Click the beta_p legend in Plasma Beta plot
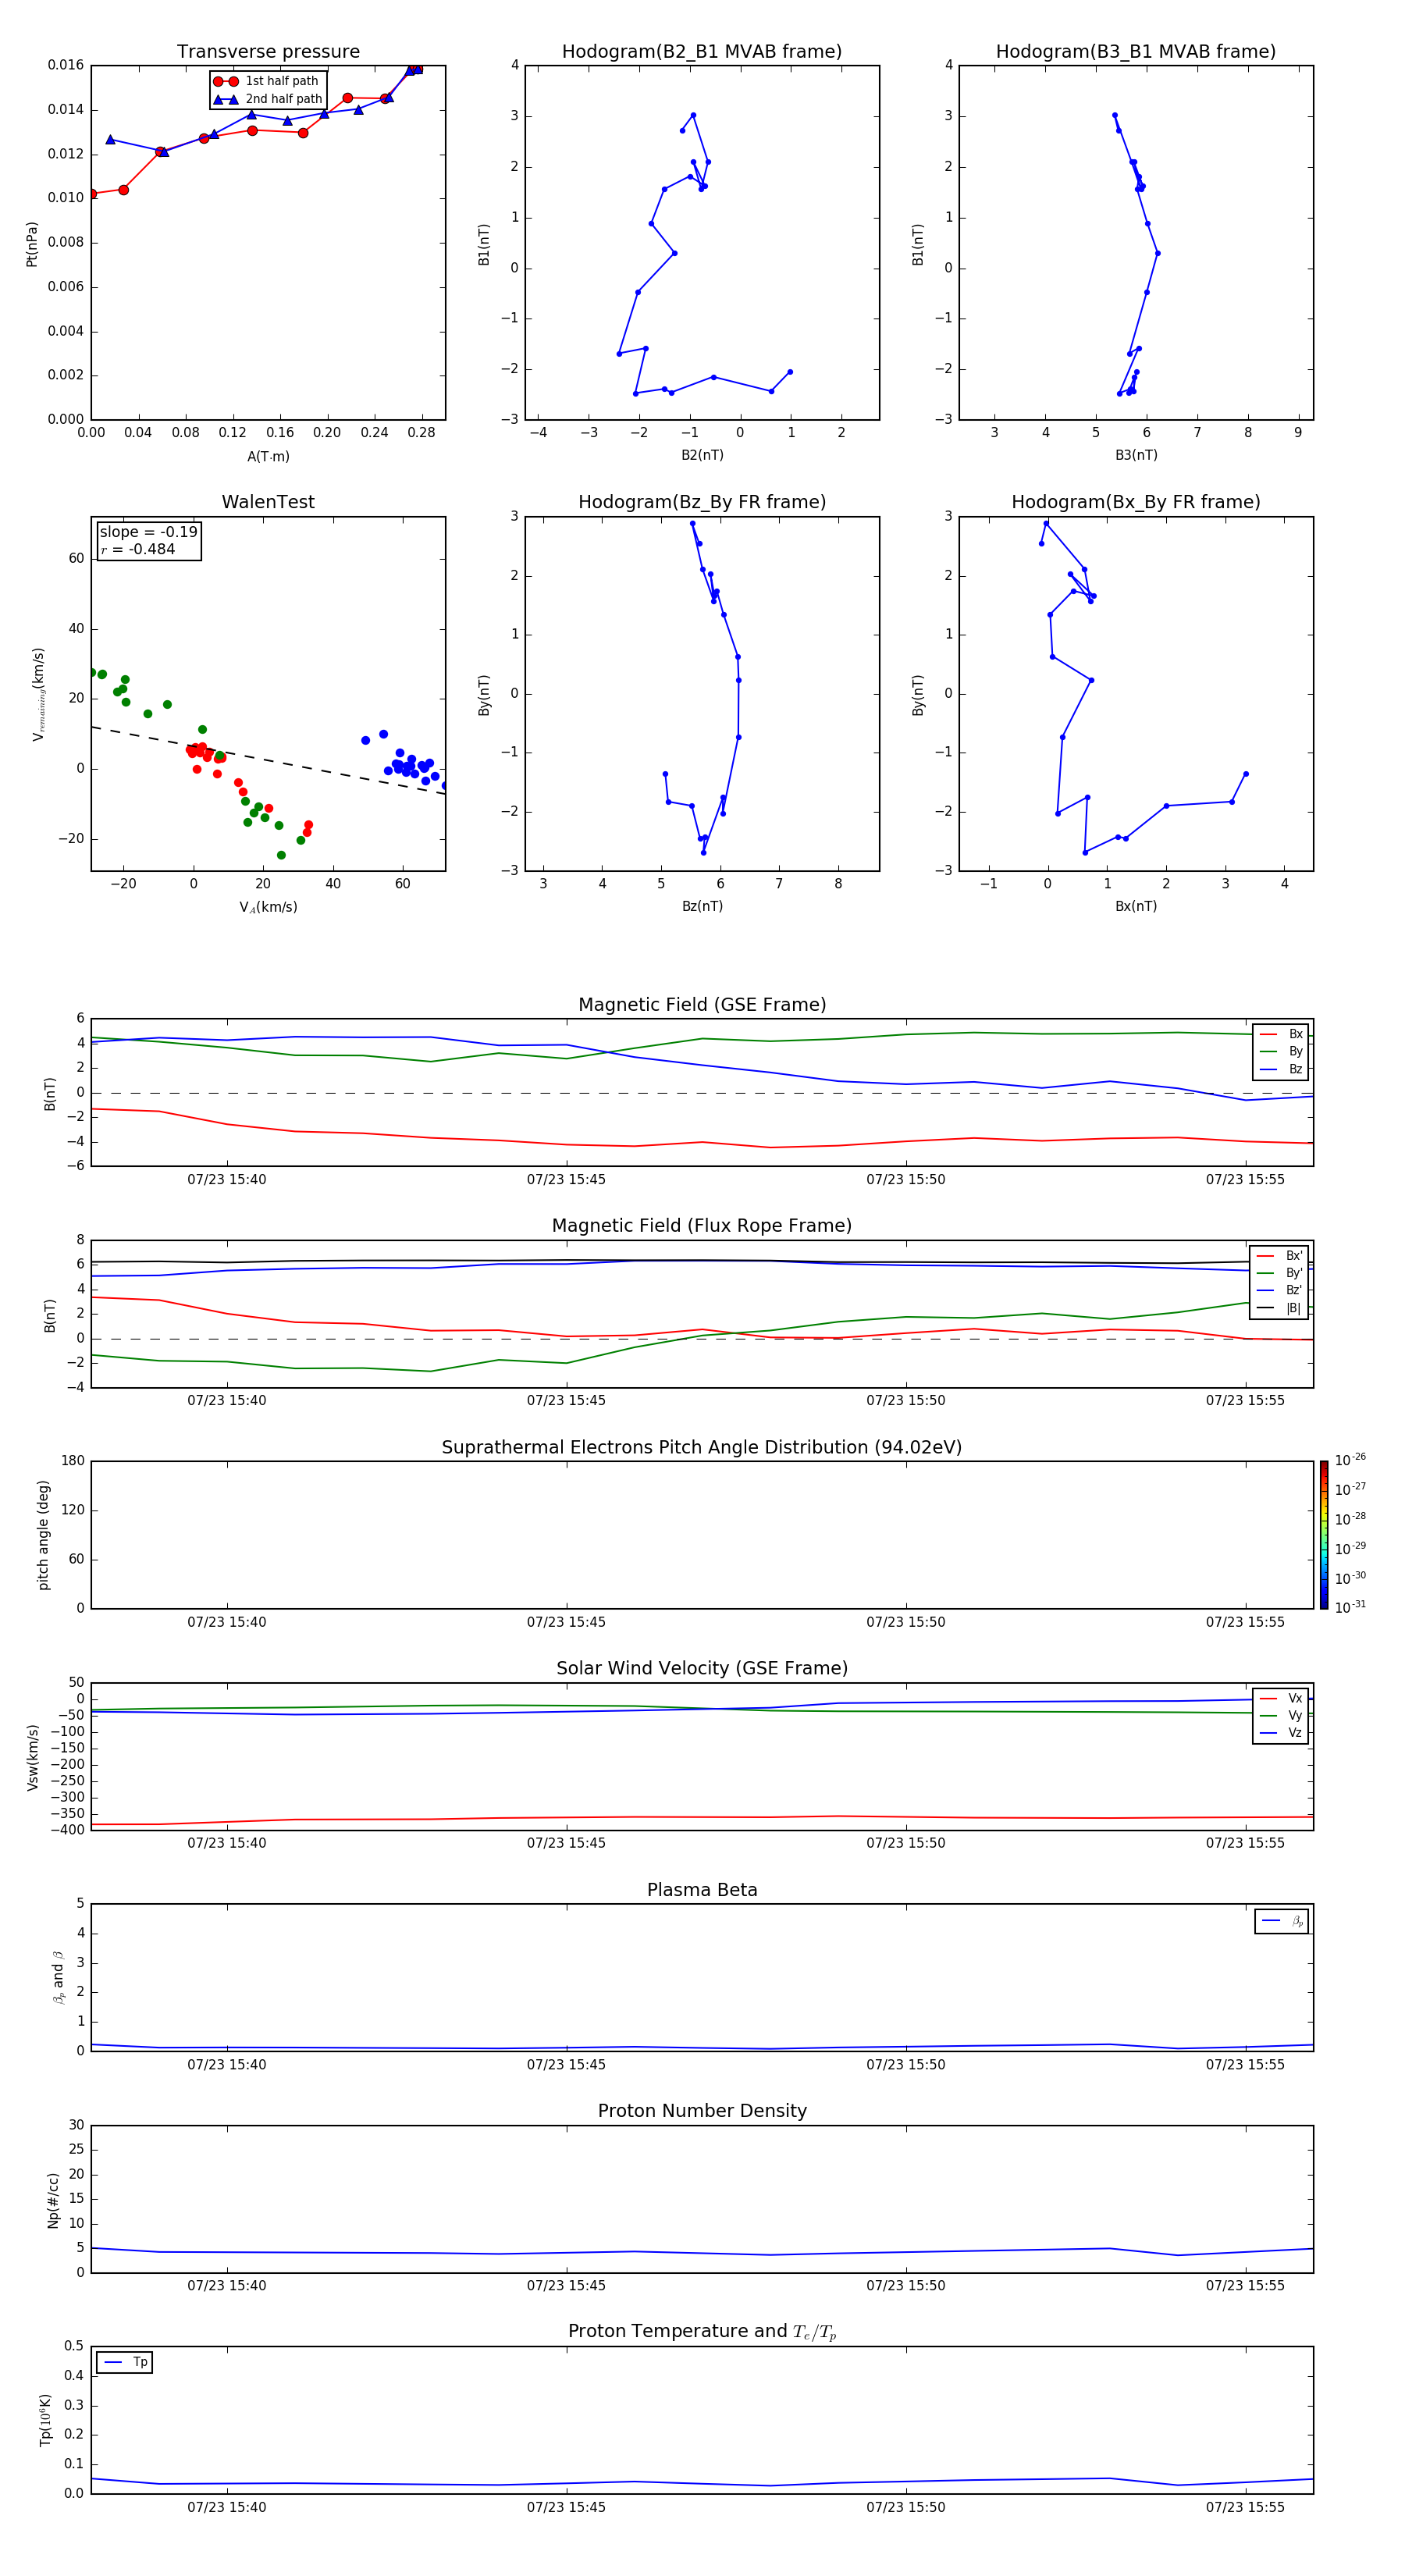 pyautogui.click(x=1282, y=1921)
